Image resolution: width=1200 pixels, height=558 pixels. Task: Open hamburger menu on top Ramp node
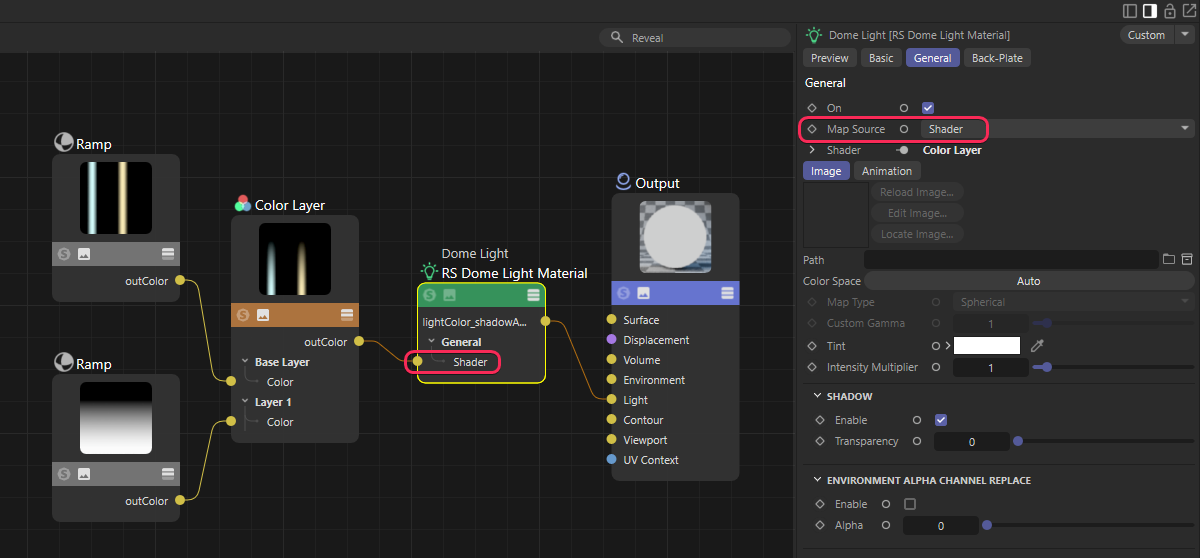tap(168, 254)
